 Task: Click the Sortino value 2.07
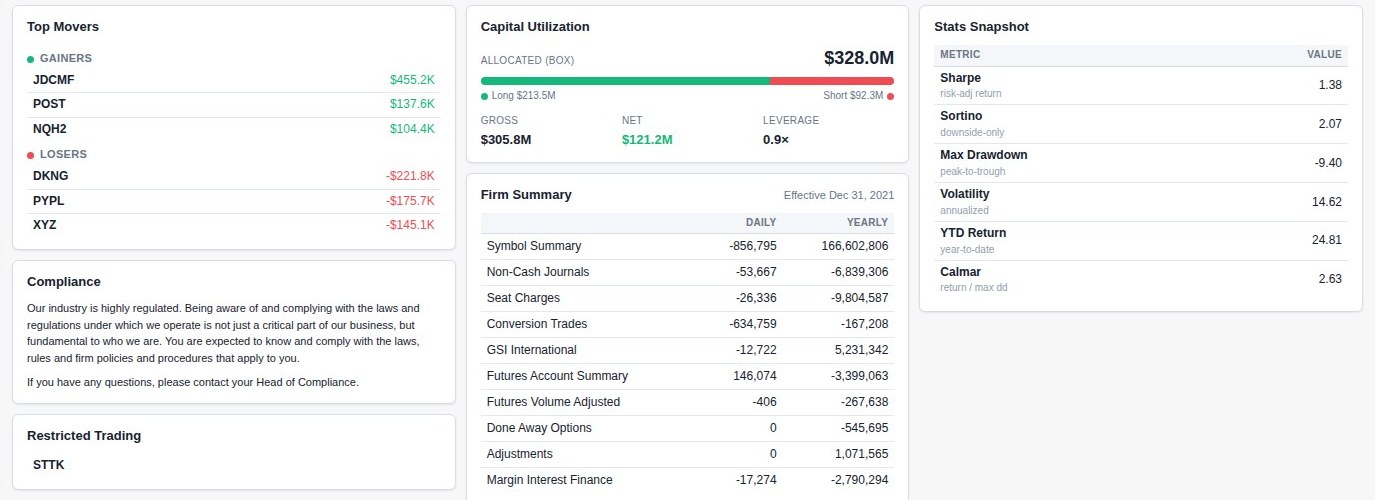1330,124
